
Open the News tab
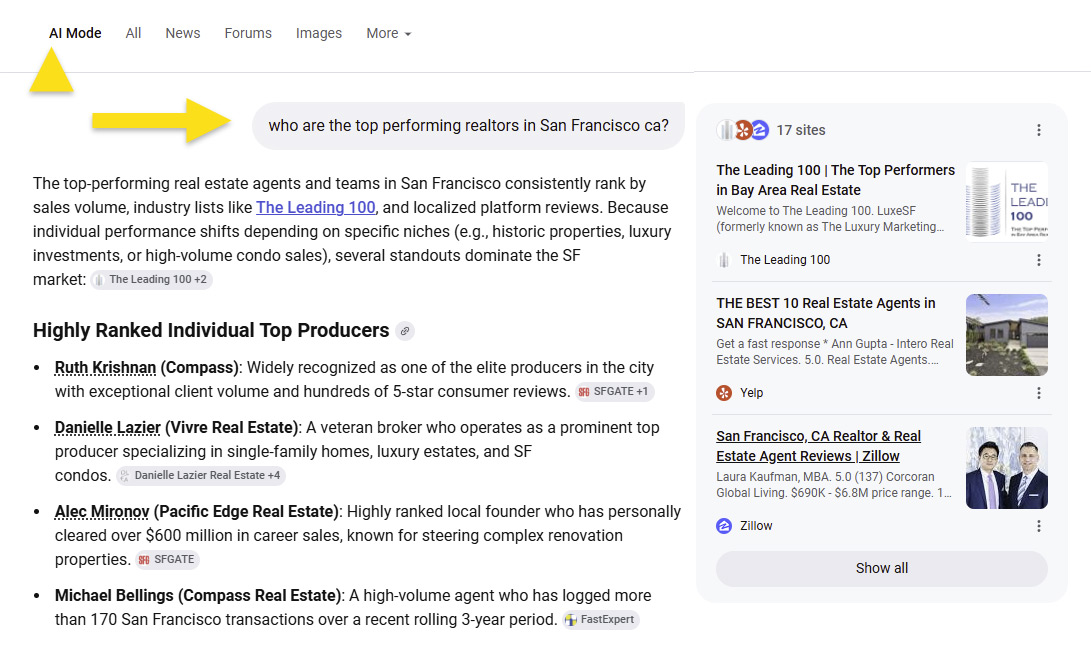[x=183, y=33]
